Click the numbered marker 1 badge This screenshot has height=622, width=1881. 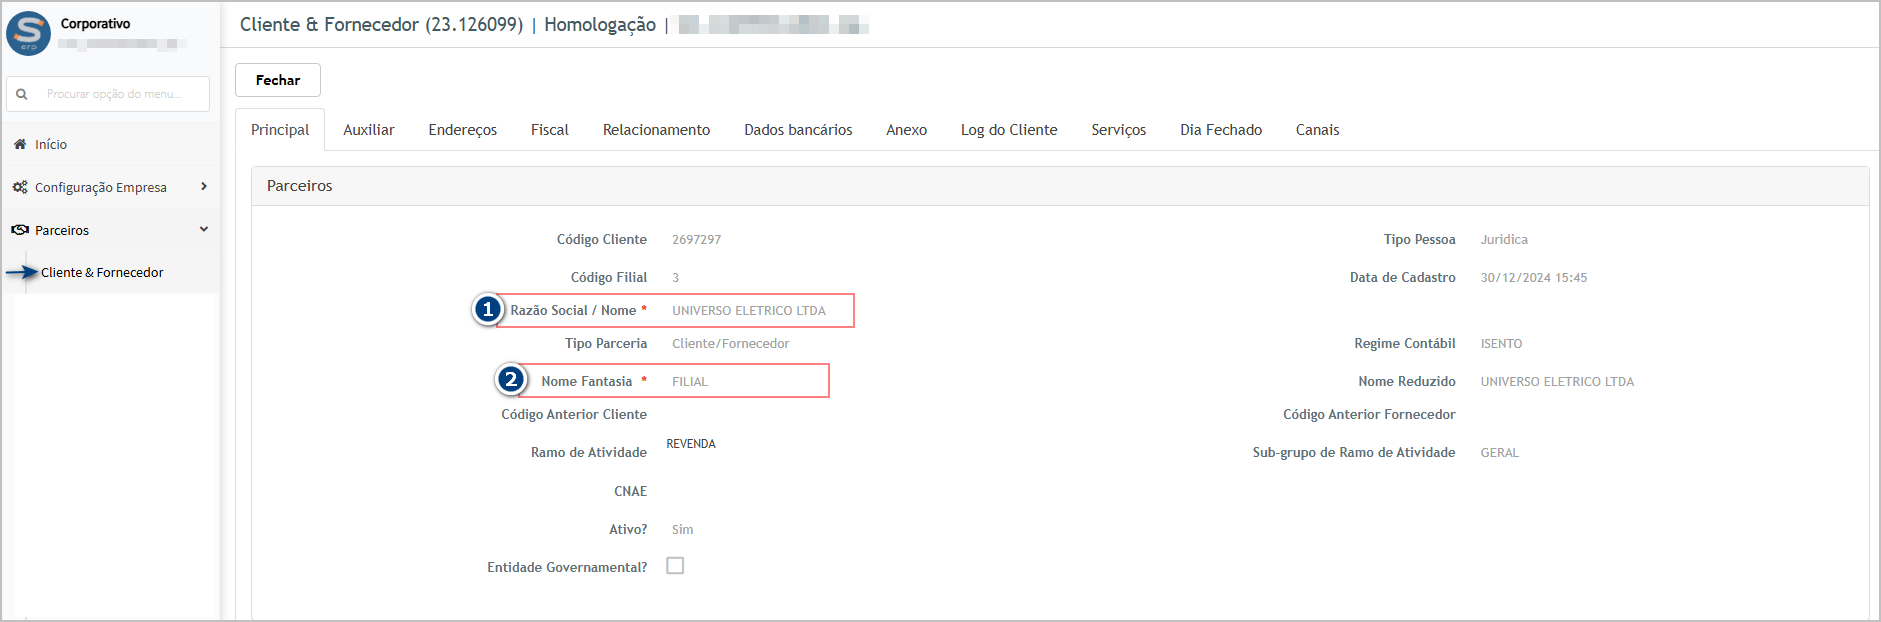point(487,310)
